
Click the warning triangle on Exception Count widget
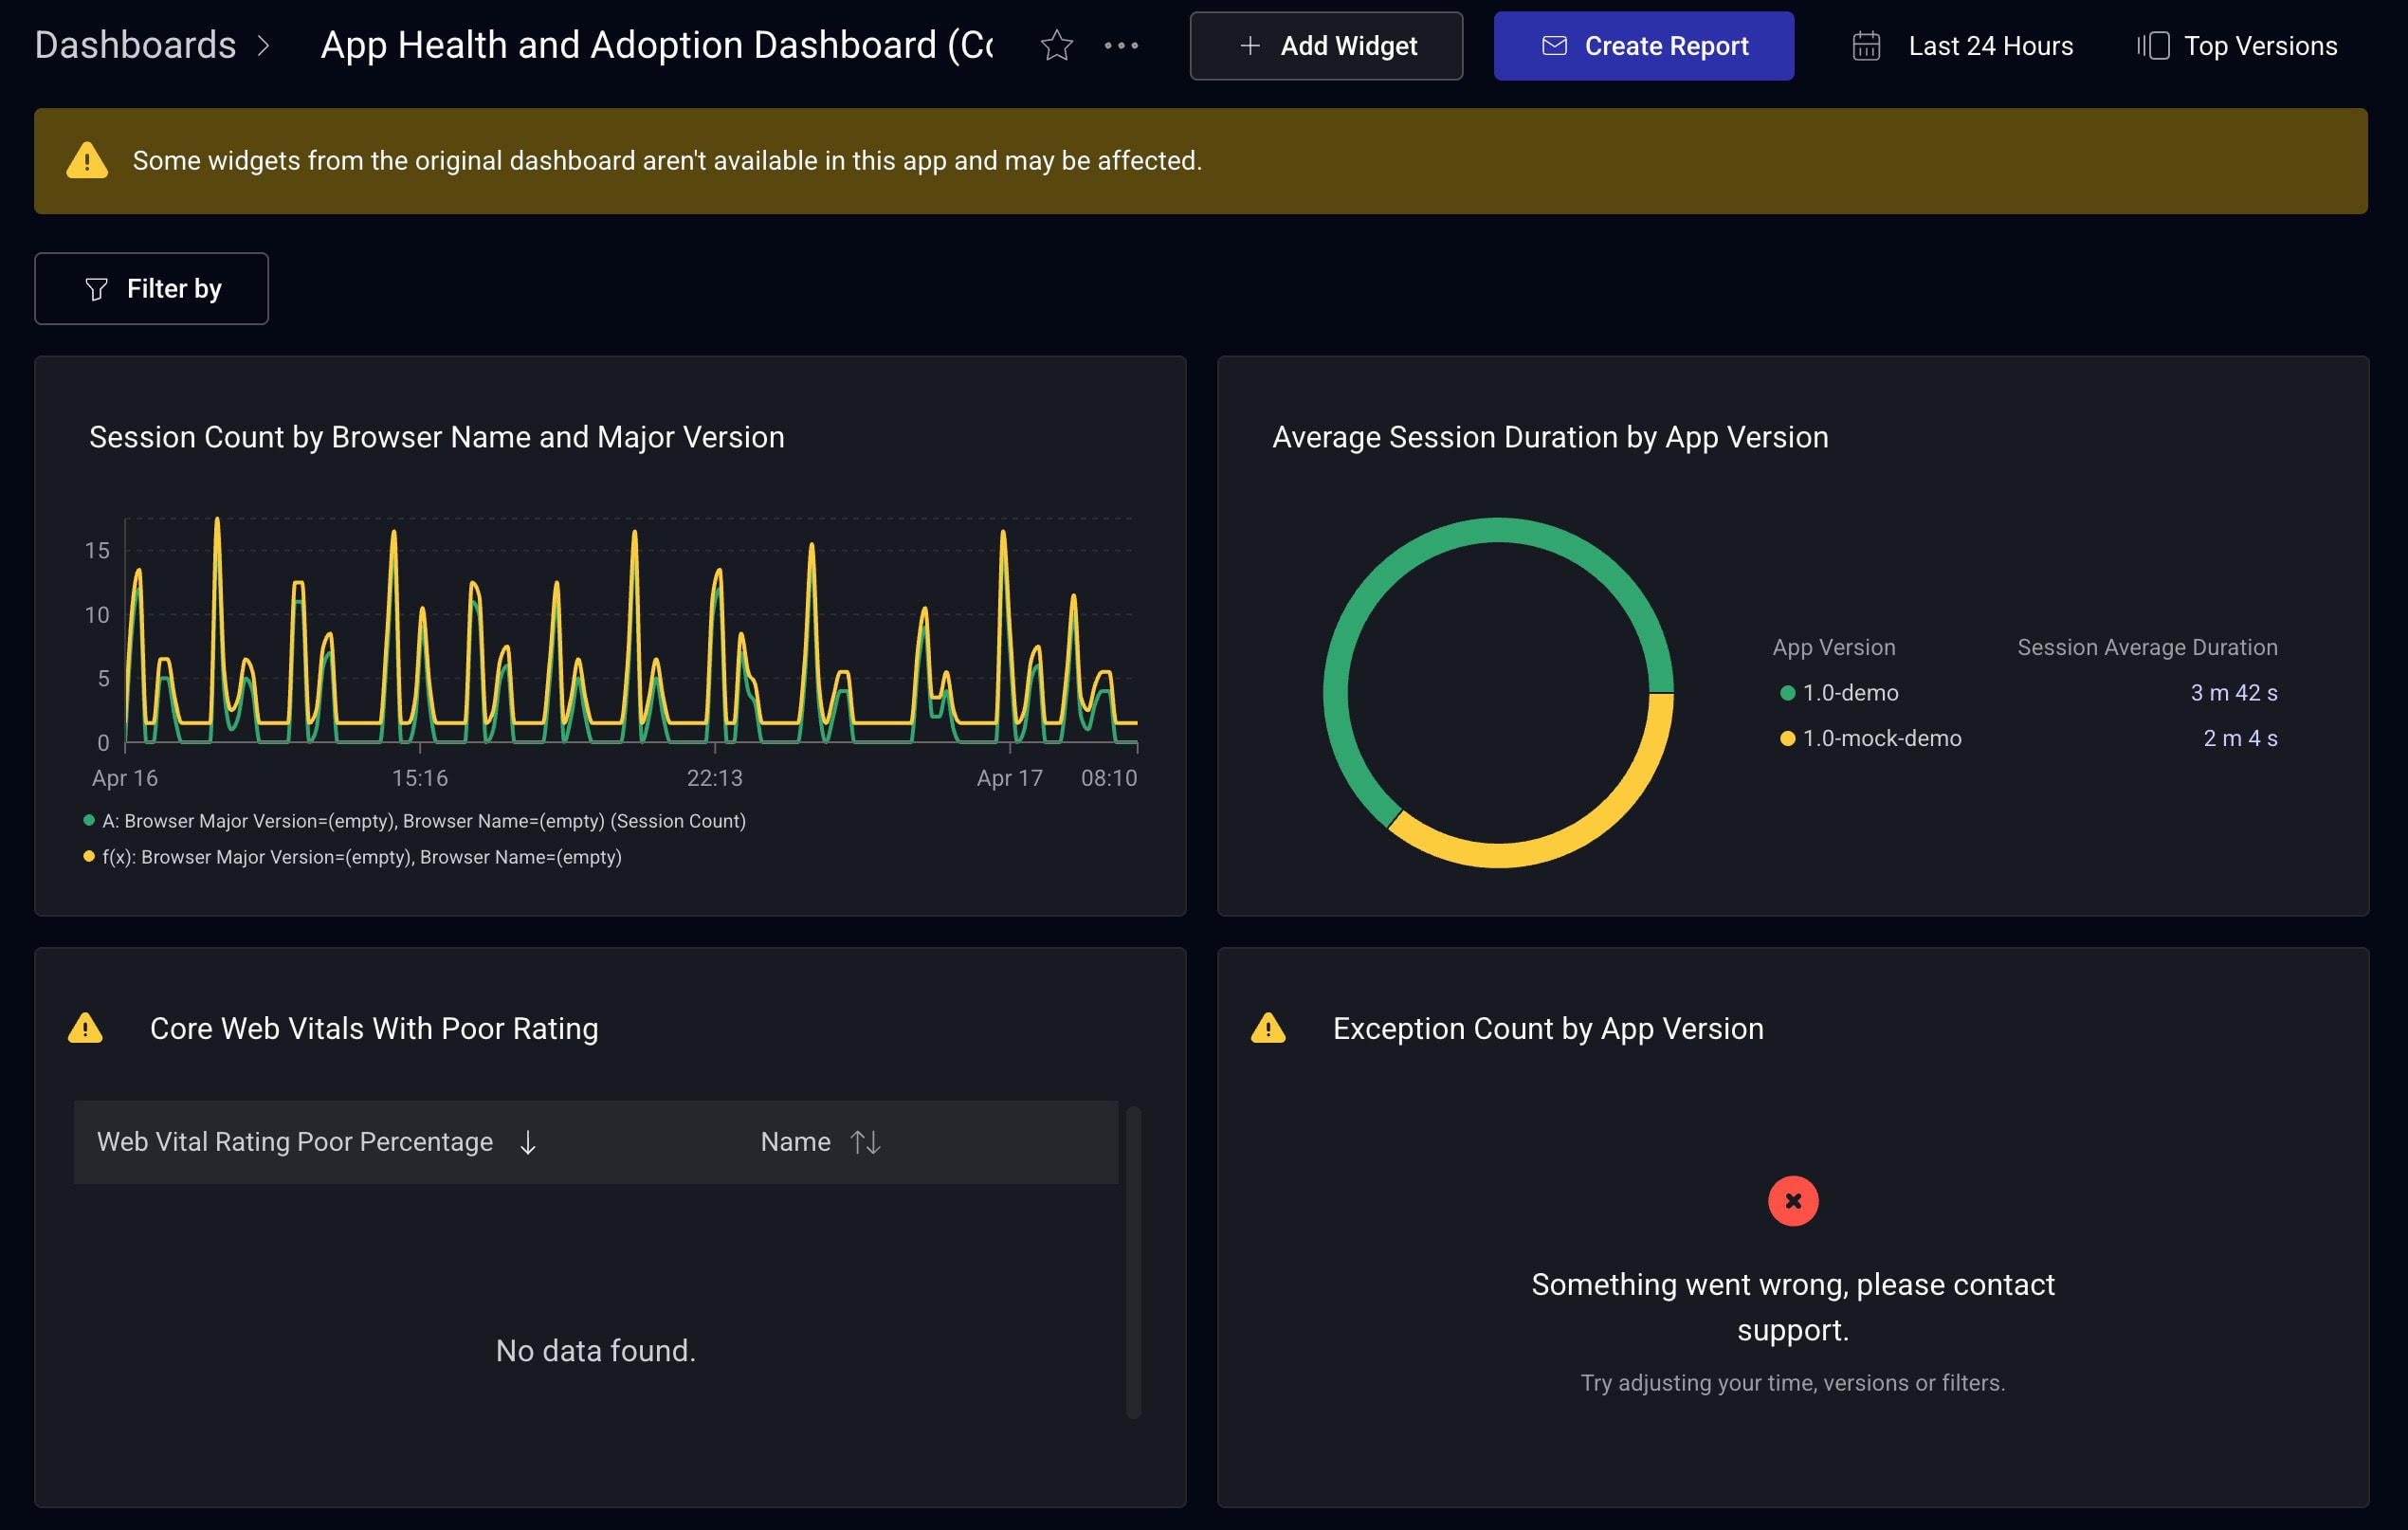(1269, 1028)
